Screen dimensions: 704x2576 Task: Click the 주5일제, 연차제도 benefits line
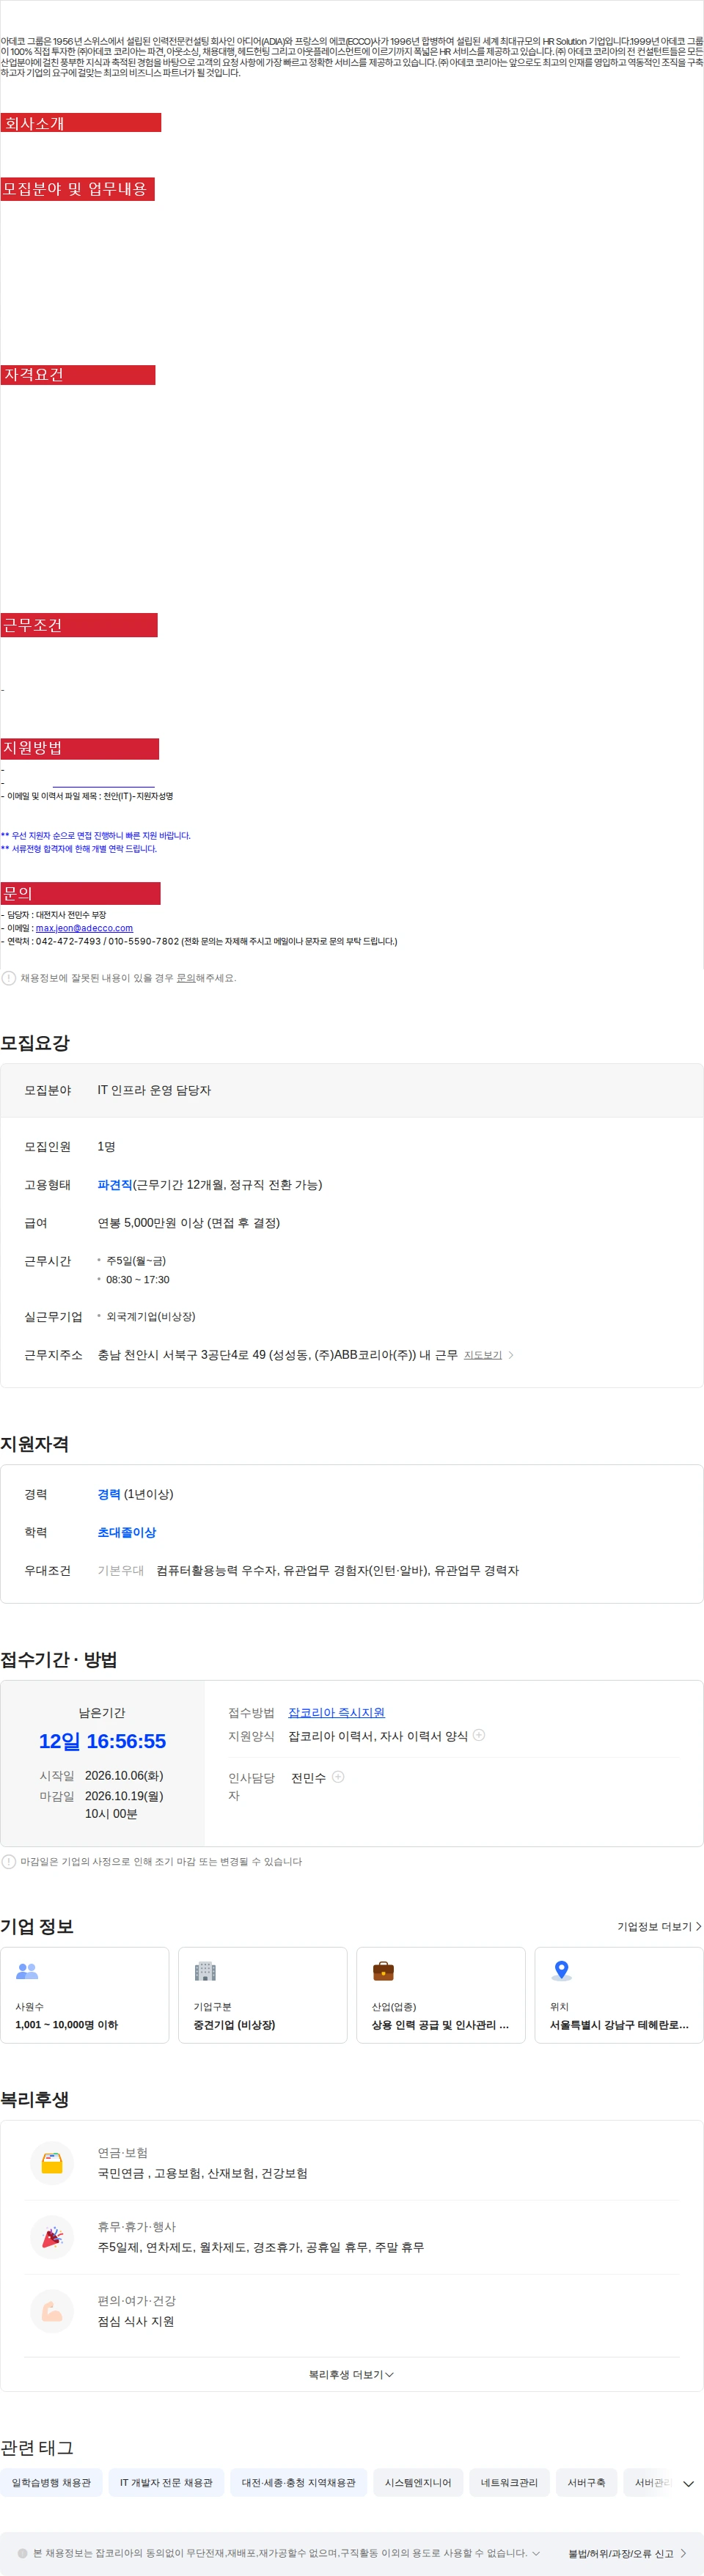(261, 2248)
